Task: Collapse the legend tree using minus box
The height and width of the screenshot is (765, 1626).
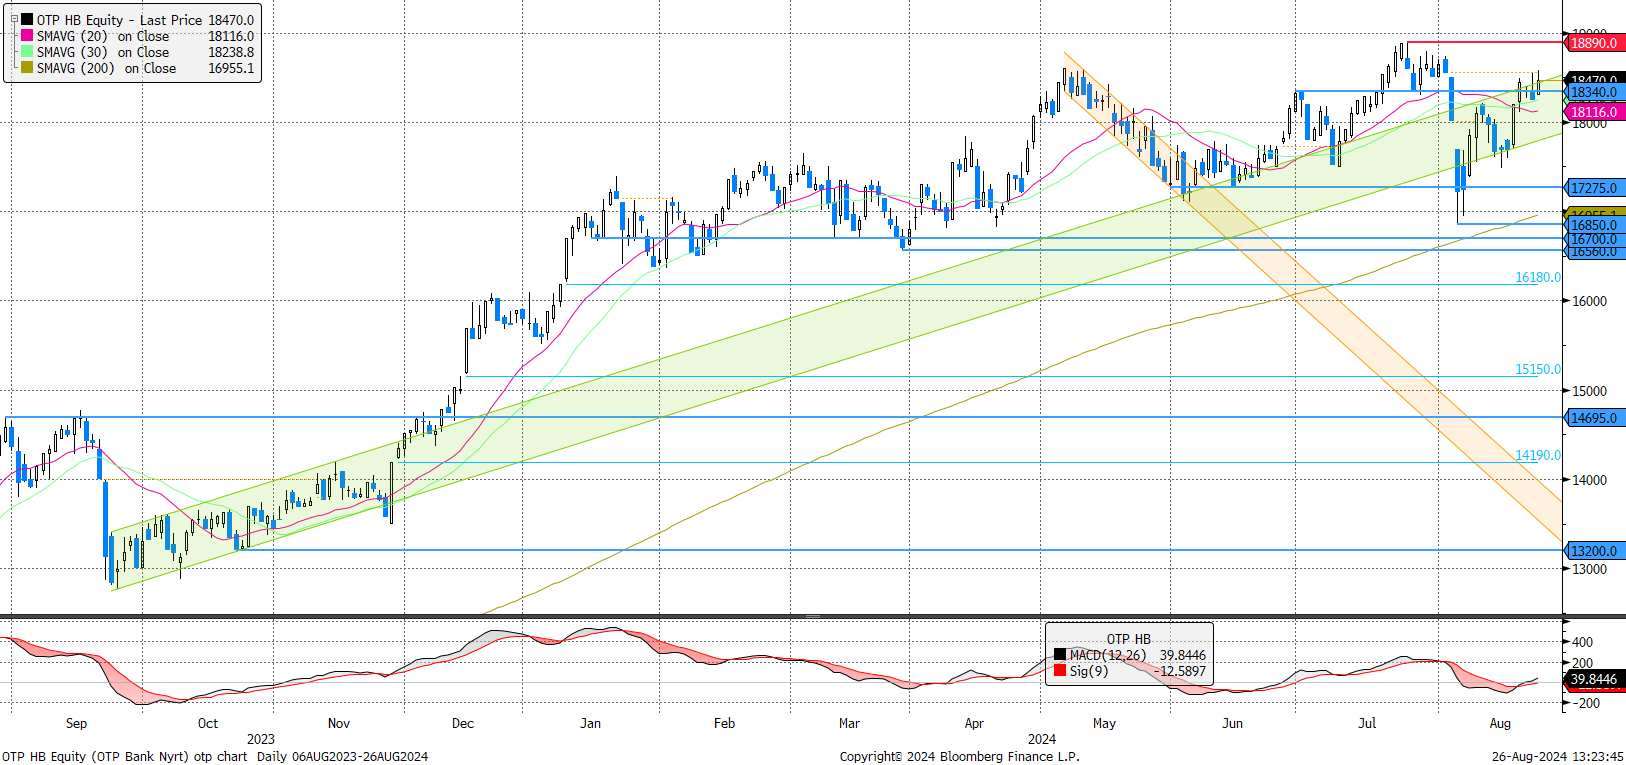Action: (14, 19)
